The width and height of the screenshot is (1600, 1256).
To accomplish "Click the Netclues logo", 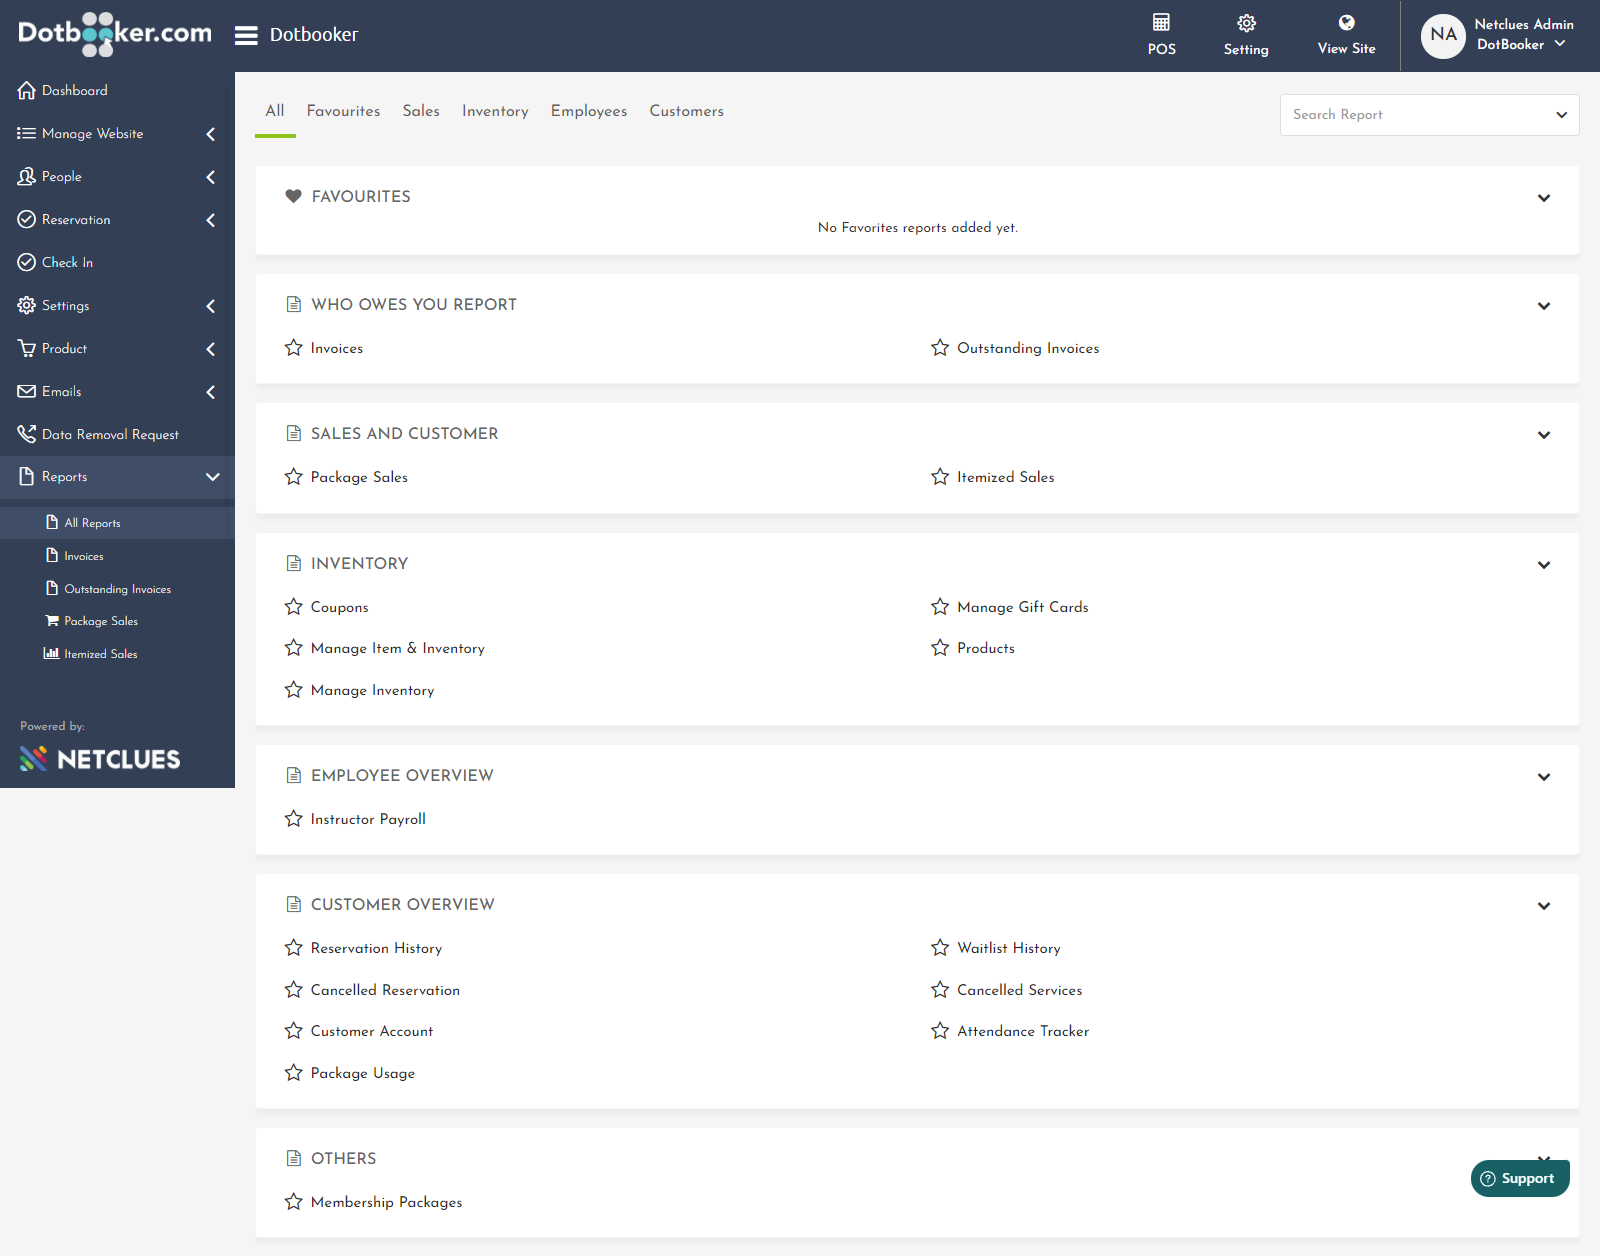I will tap(100, 759).
